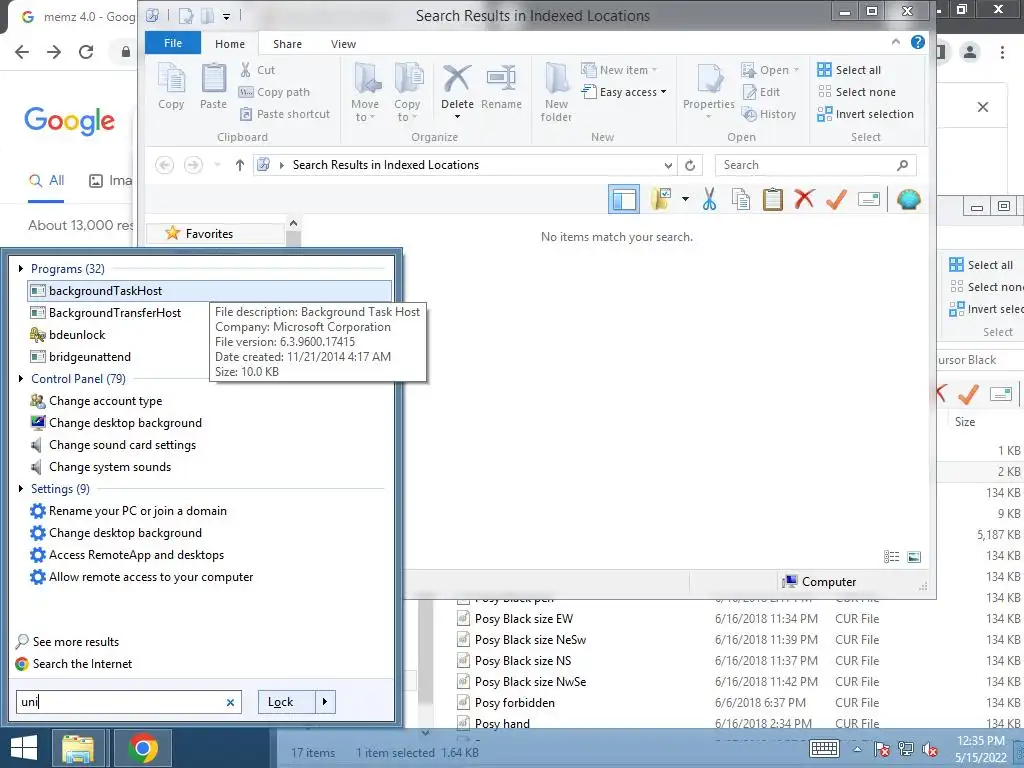Click Paste shortcut in the ribbon
Screen dimensions: 1024x768
pyautogui.click(x=284, y=114)
